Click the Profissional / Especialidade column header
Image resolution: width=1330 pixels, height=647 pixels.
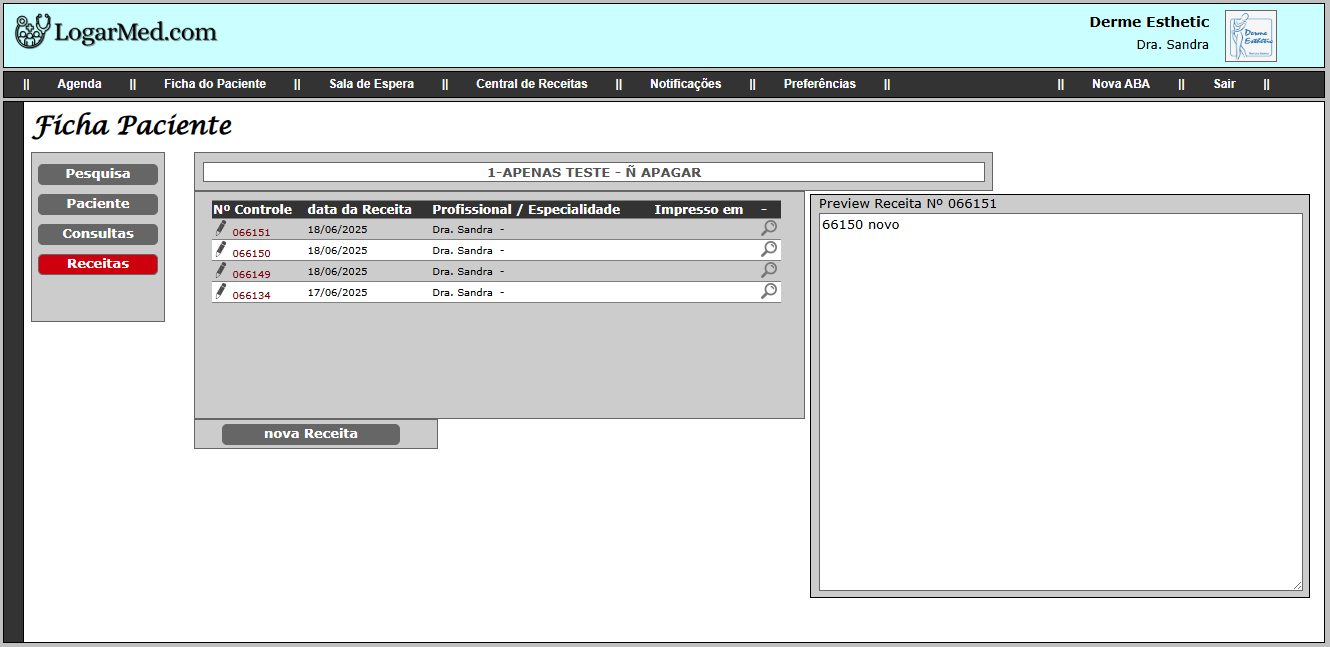pyautogui.click(x=526, y=210)
